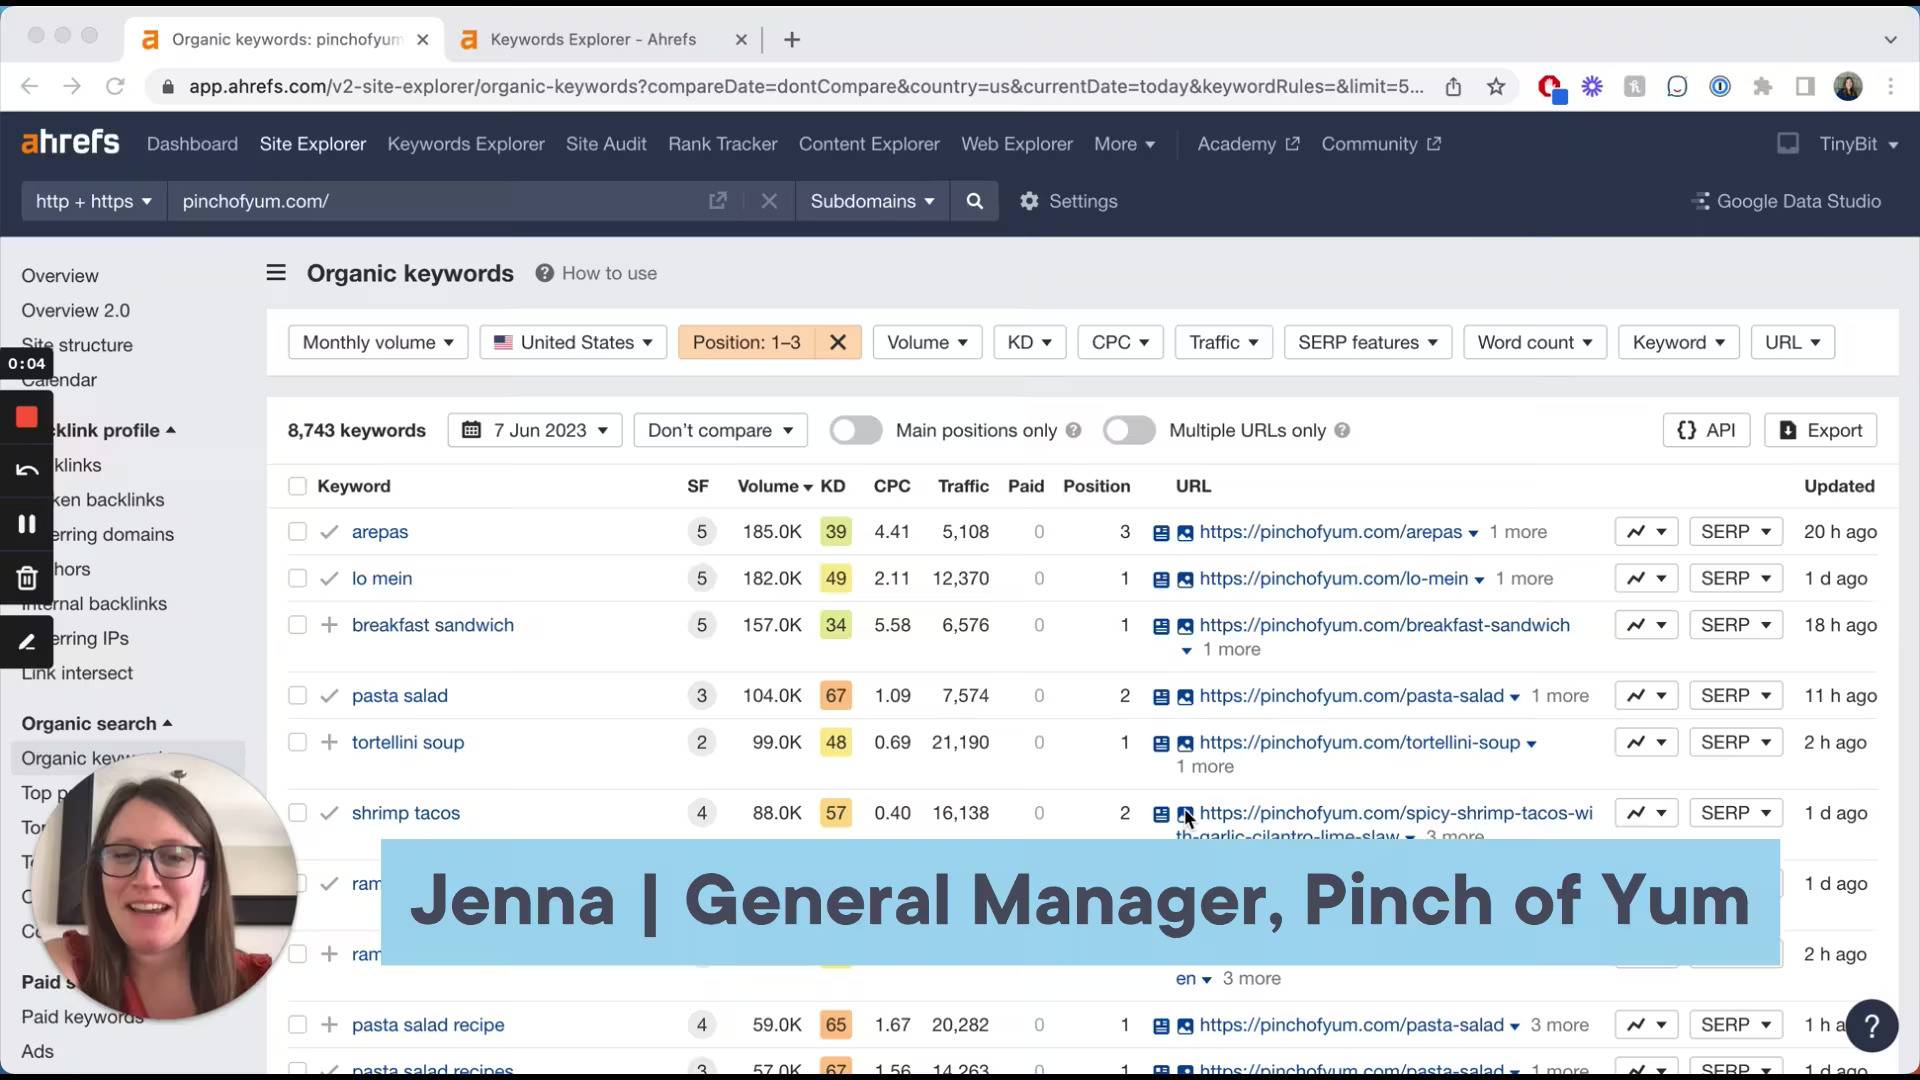Open the external link icon for pinchofyum.com

(x=717, y=201)
